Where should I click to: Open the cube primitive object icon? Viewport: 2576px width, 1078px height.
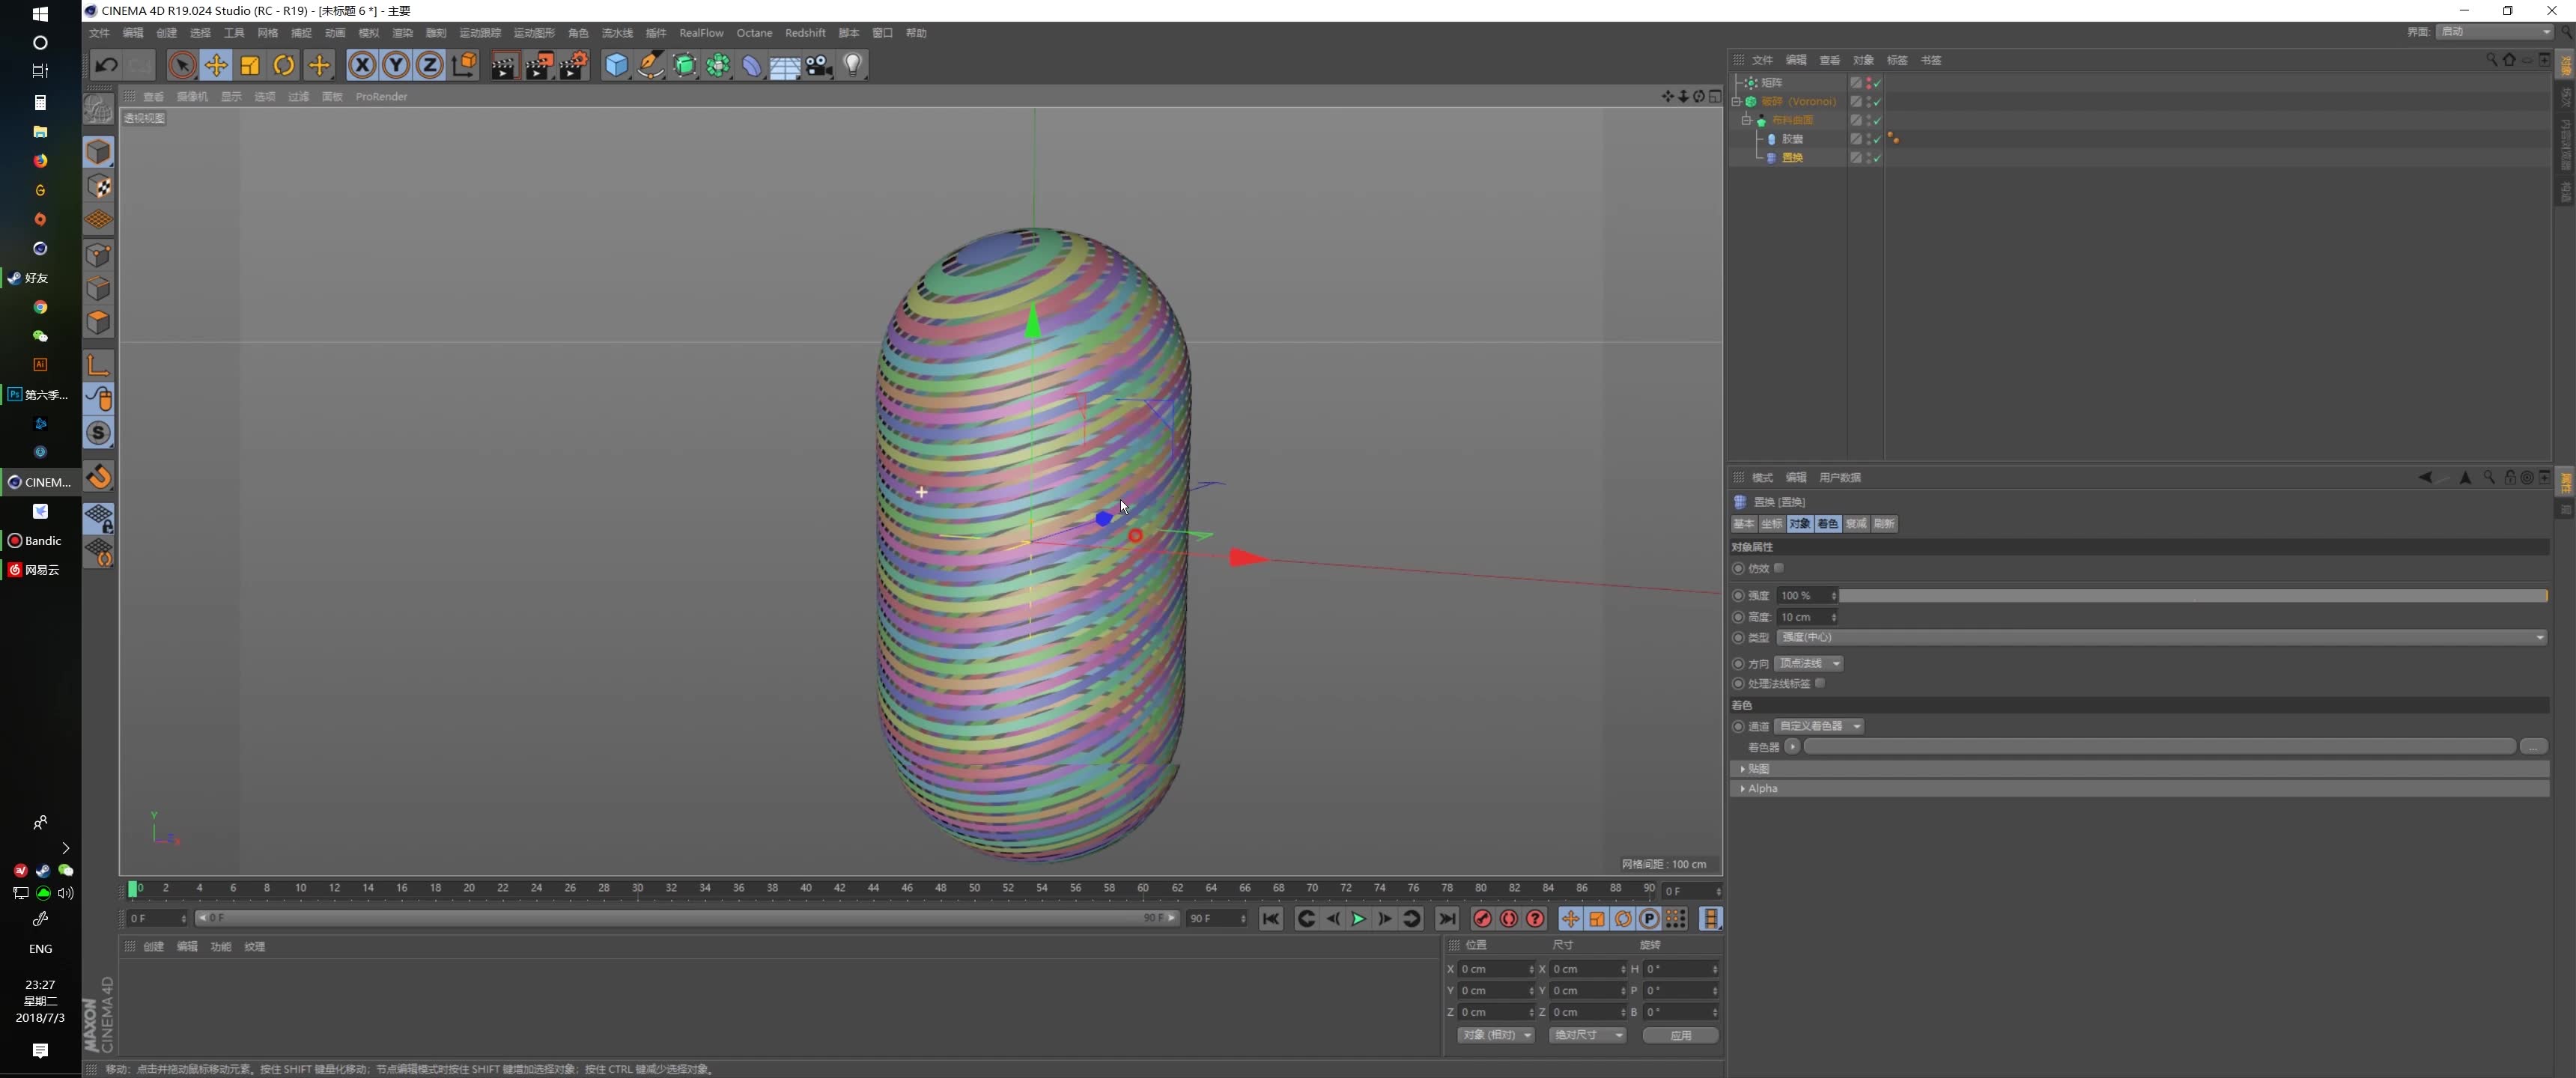click(x=616, y=66)
